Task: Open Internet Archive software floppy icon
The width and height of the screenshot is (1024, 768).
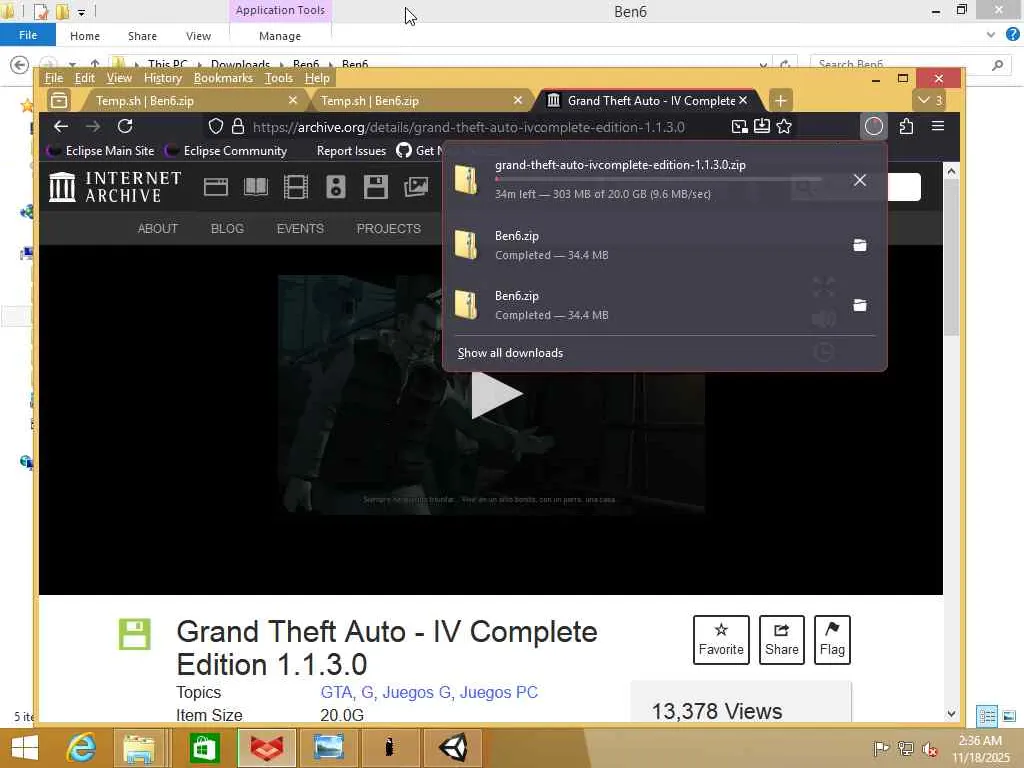Action: pyautogui.click(x=376, y=187)
